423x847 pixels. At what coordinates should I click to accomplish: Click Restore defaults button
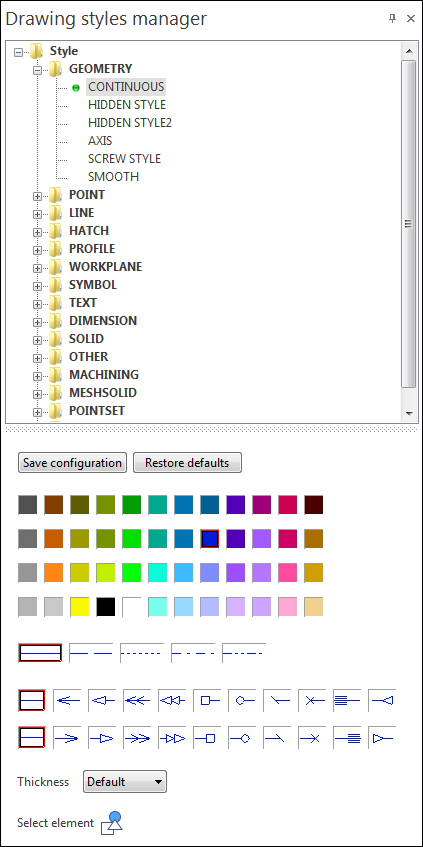[x=187, y=463]
